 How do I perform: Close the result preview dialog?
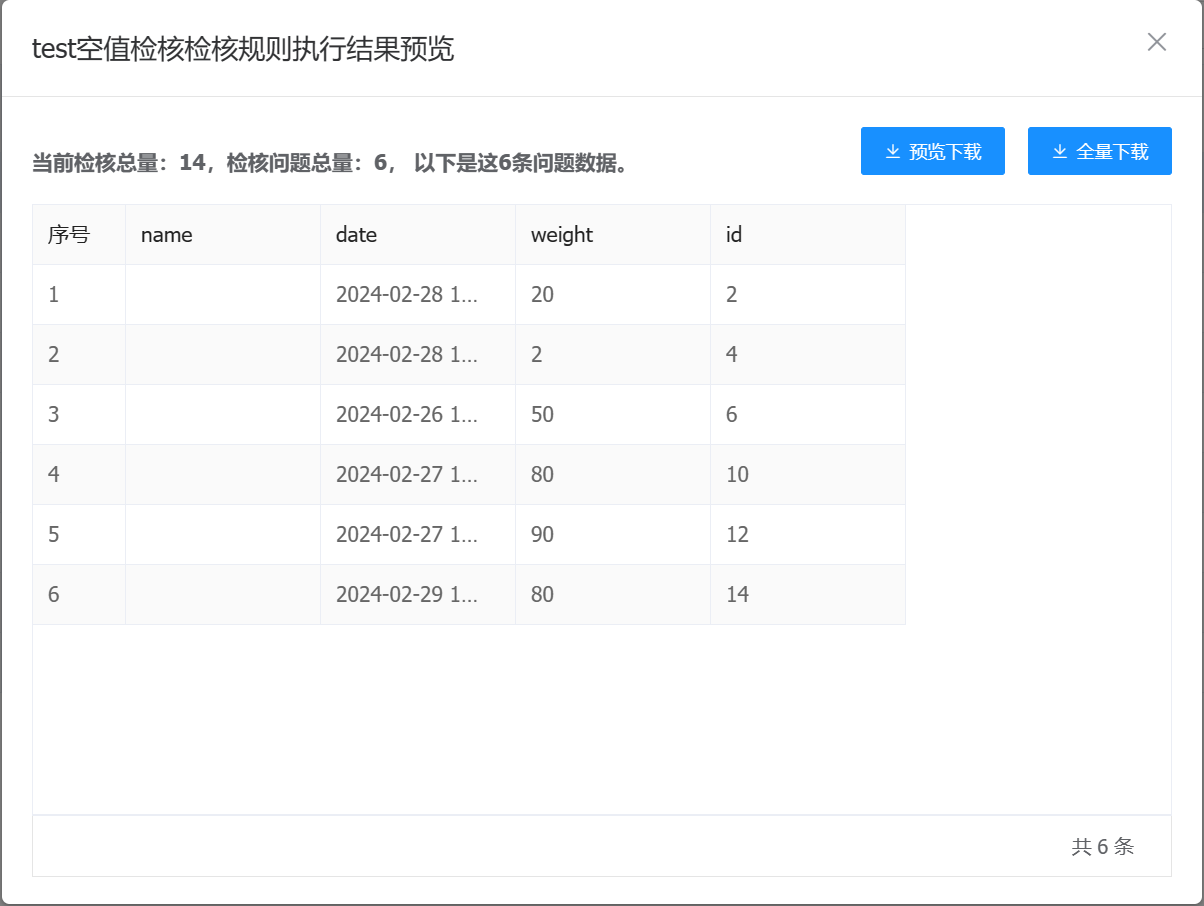point(1156,42)
